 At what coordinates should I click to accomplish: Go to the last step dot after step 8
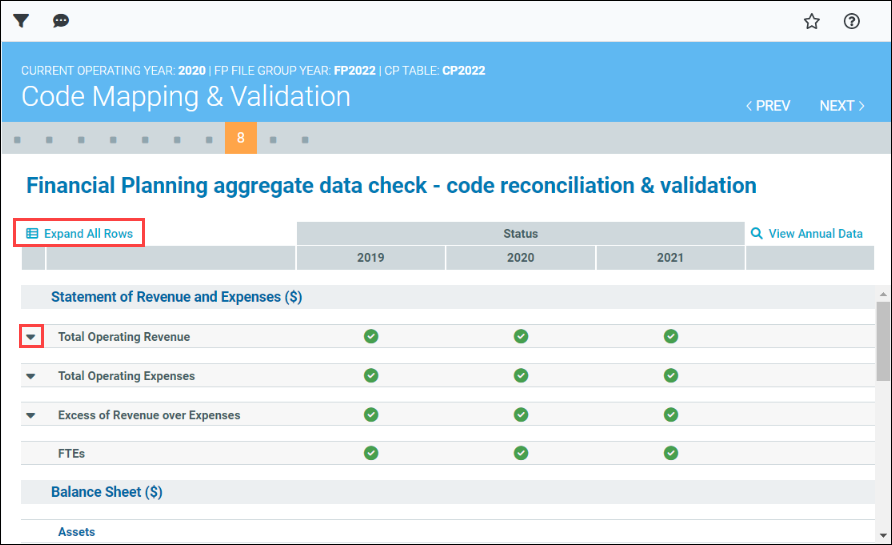pos(305,139)
